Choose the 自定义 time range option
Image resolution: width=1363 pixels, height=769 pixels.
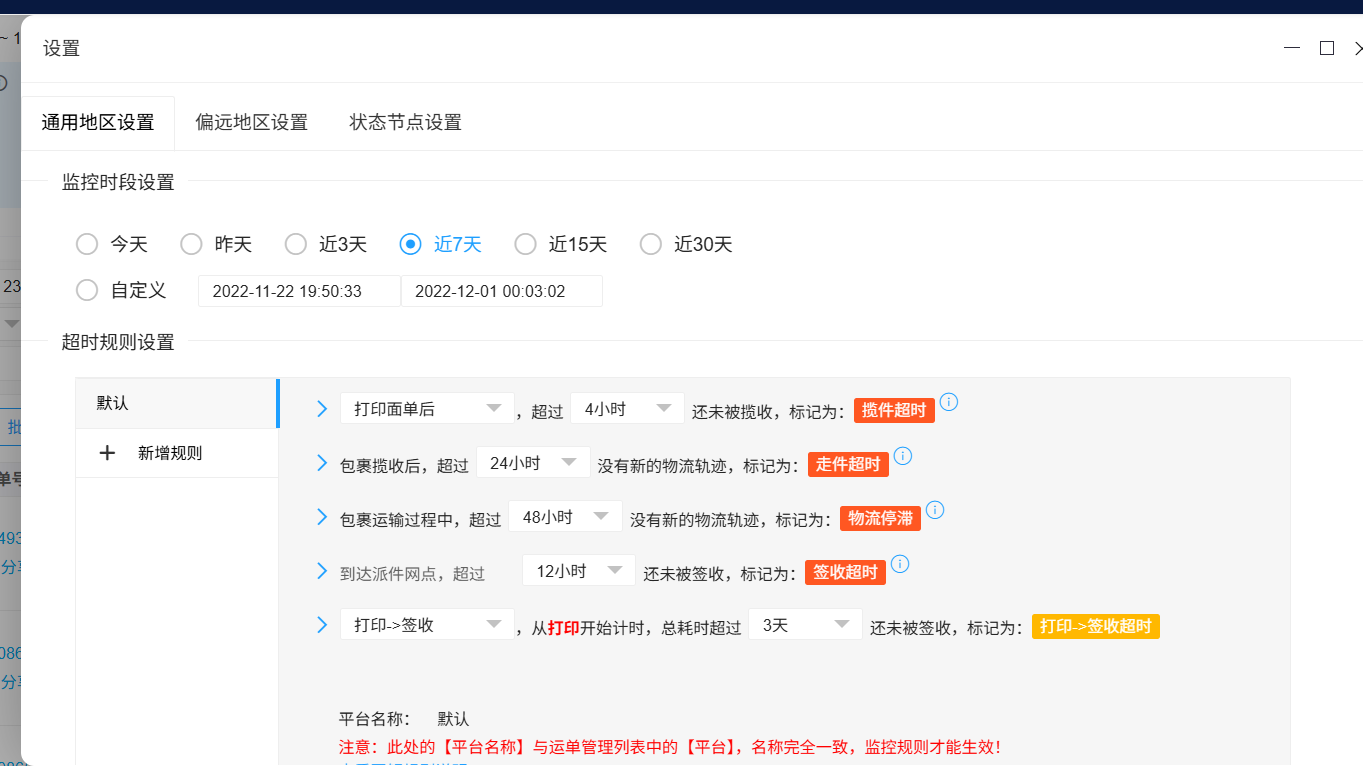88,290
